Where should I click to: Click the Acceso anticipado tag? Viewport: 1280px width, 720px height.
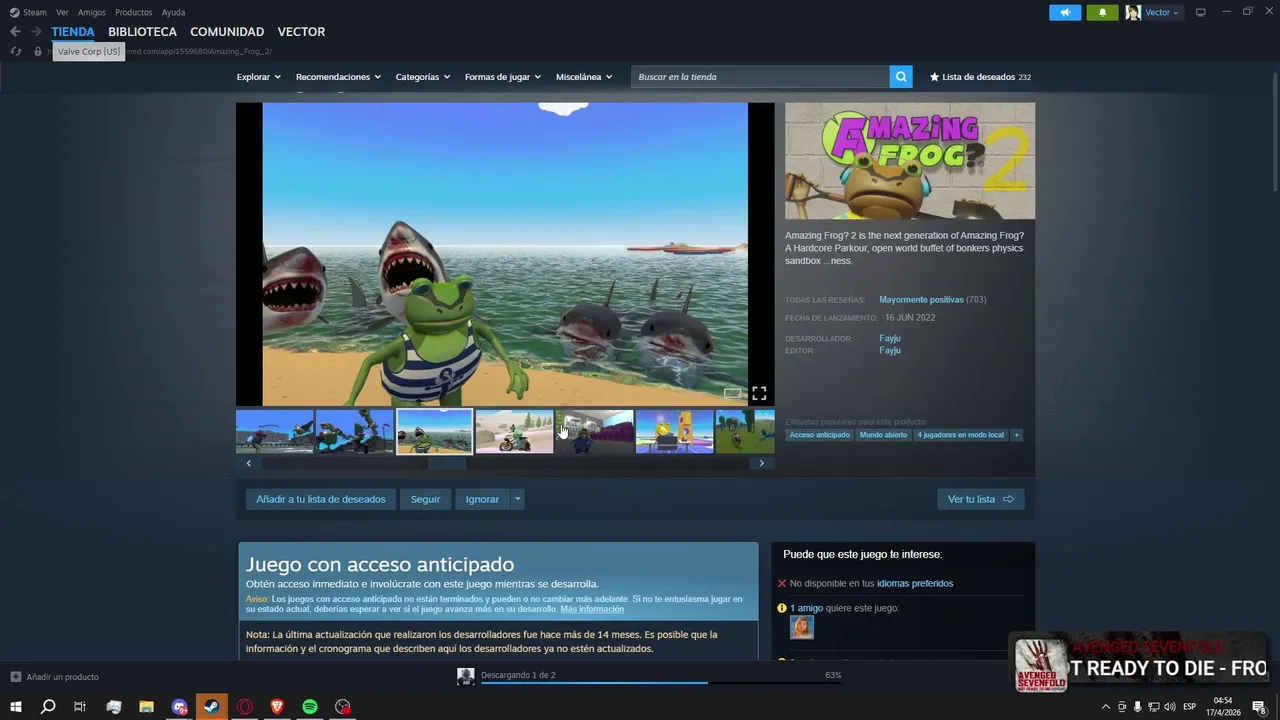819,435
